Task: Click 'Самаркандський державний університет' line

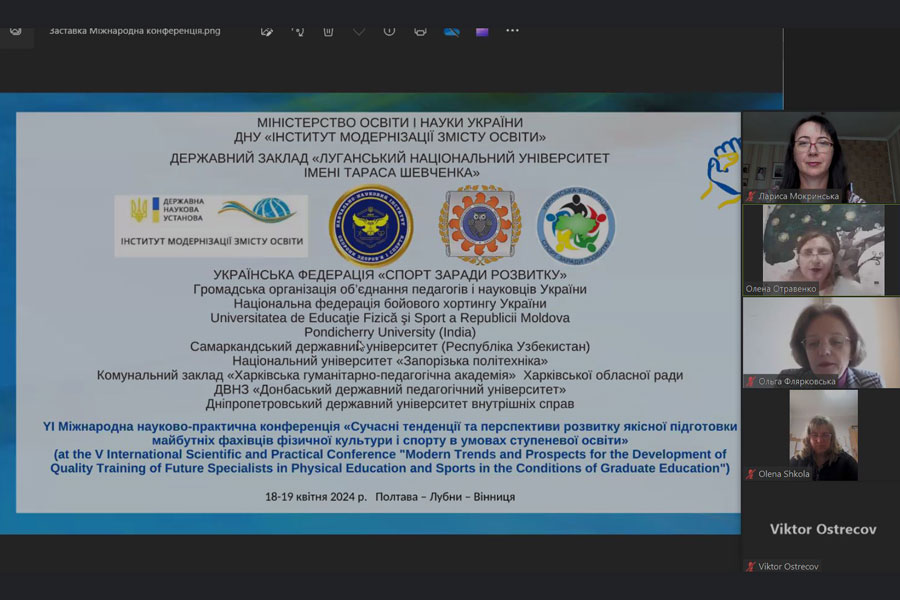Action: pyautogui.click(x=390, y=347)
